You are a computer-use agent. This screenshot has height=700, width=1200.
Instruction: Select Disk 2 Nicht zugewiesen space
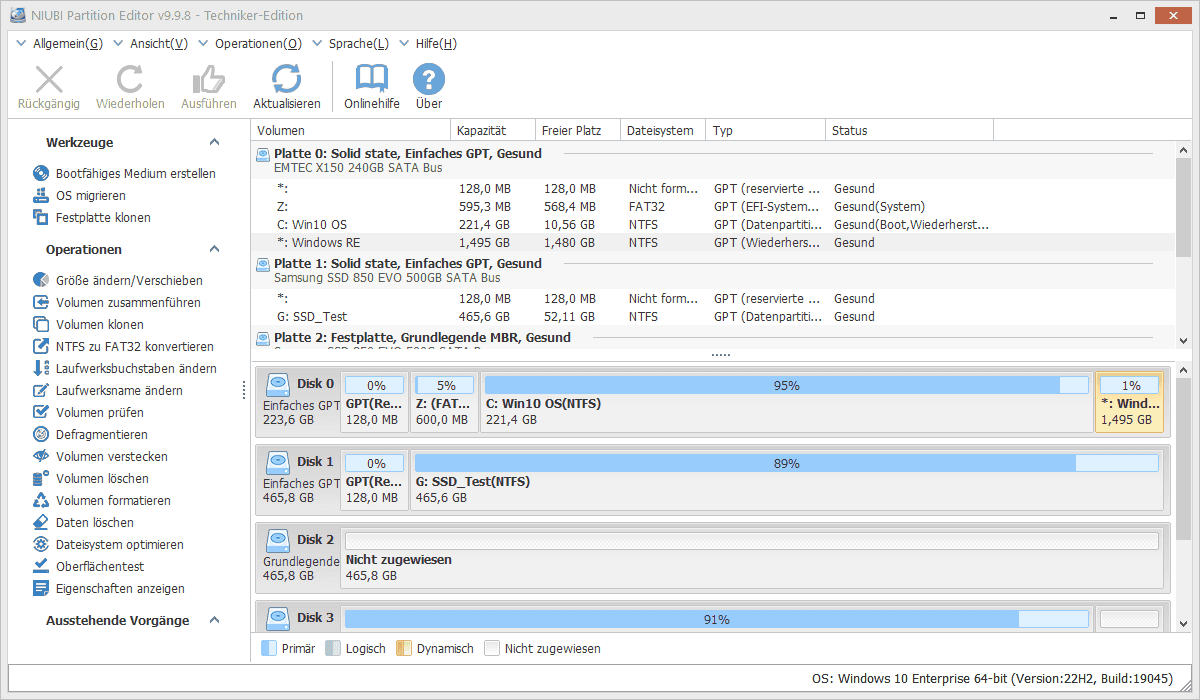(752, 558)
